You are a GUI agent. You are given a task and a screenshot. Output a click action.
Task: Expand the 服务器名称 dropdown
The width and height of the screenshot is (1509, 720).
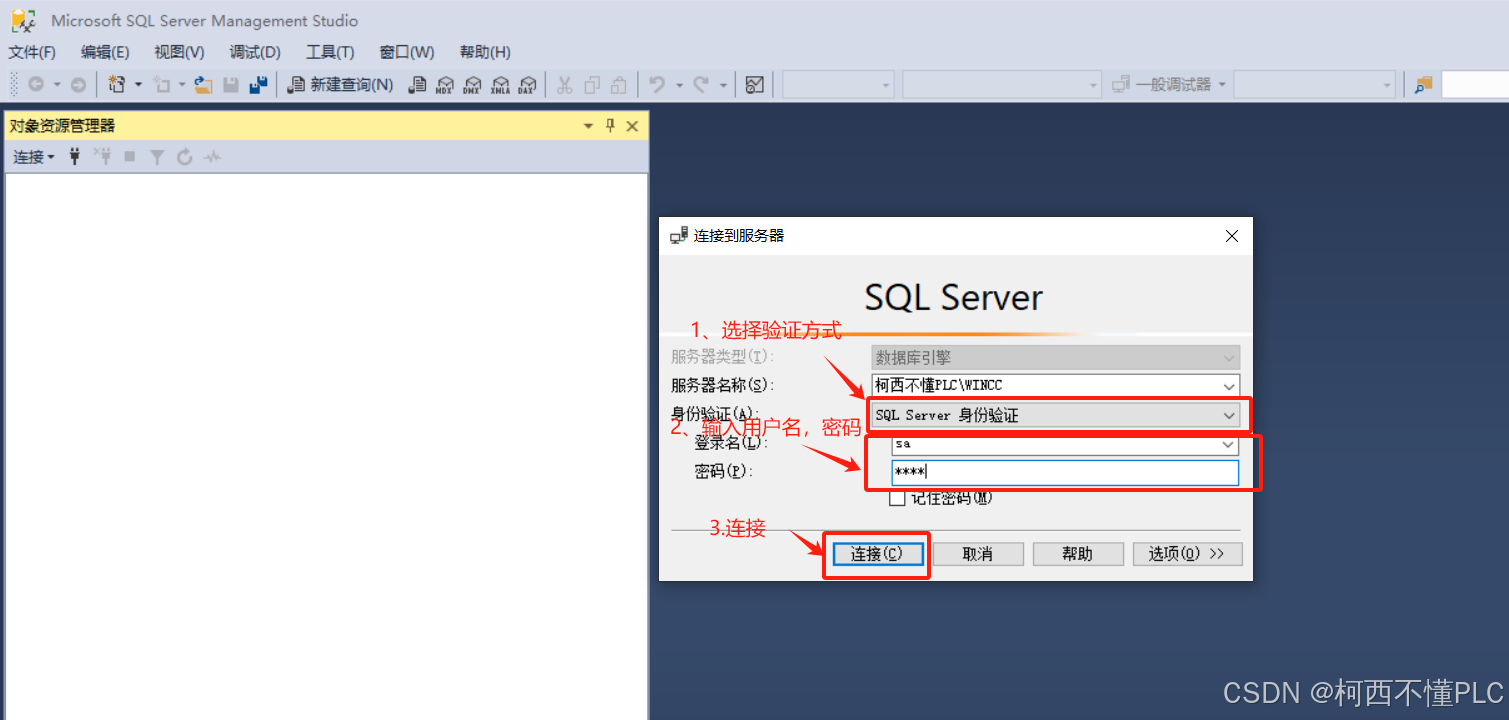pyautogui.click(x=1228, y=385)
